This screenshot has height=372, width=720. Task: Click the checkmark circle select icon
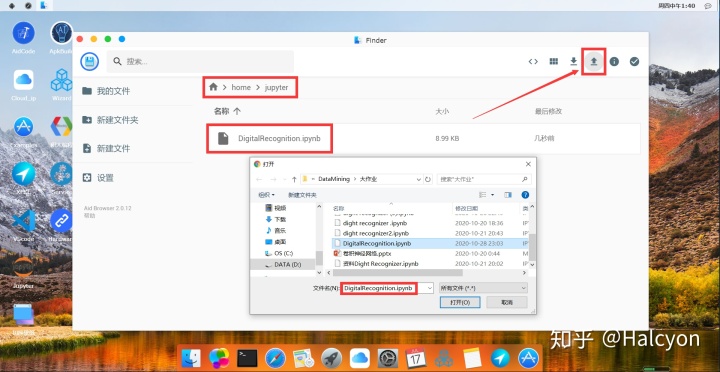[x=634, y=62]
